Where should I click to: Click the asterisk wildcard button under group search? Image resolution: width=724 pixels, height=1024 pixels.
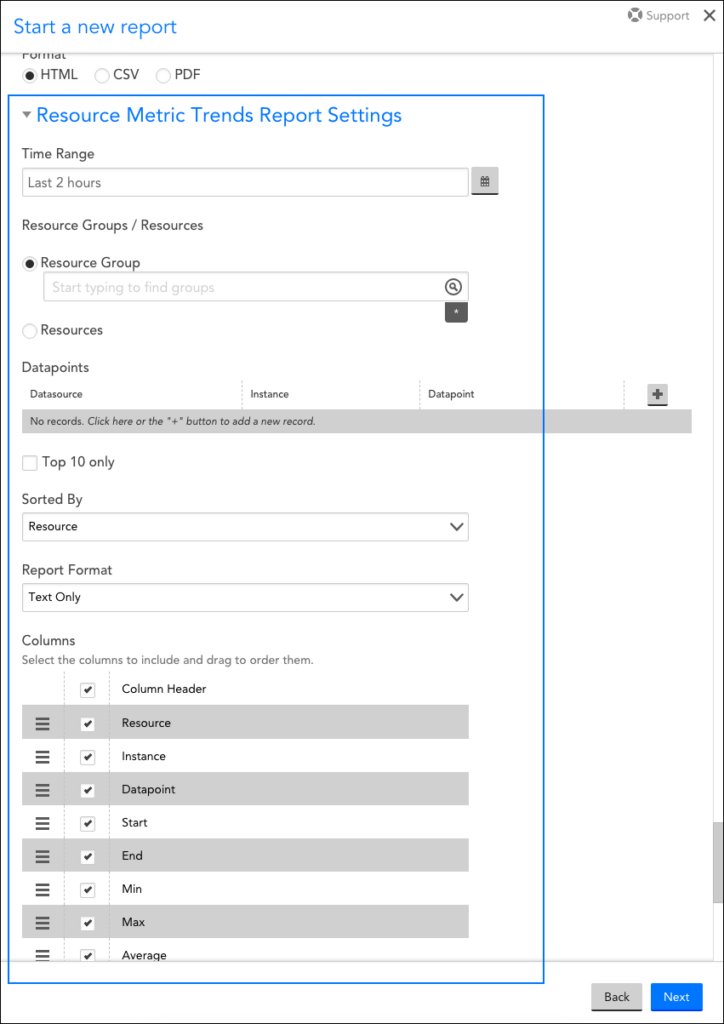(x=456, y=313)
